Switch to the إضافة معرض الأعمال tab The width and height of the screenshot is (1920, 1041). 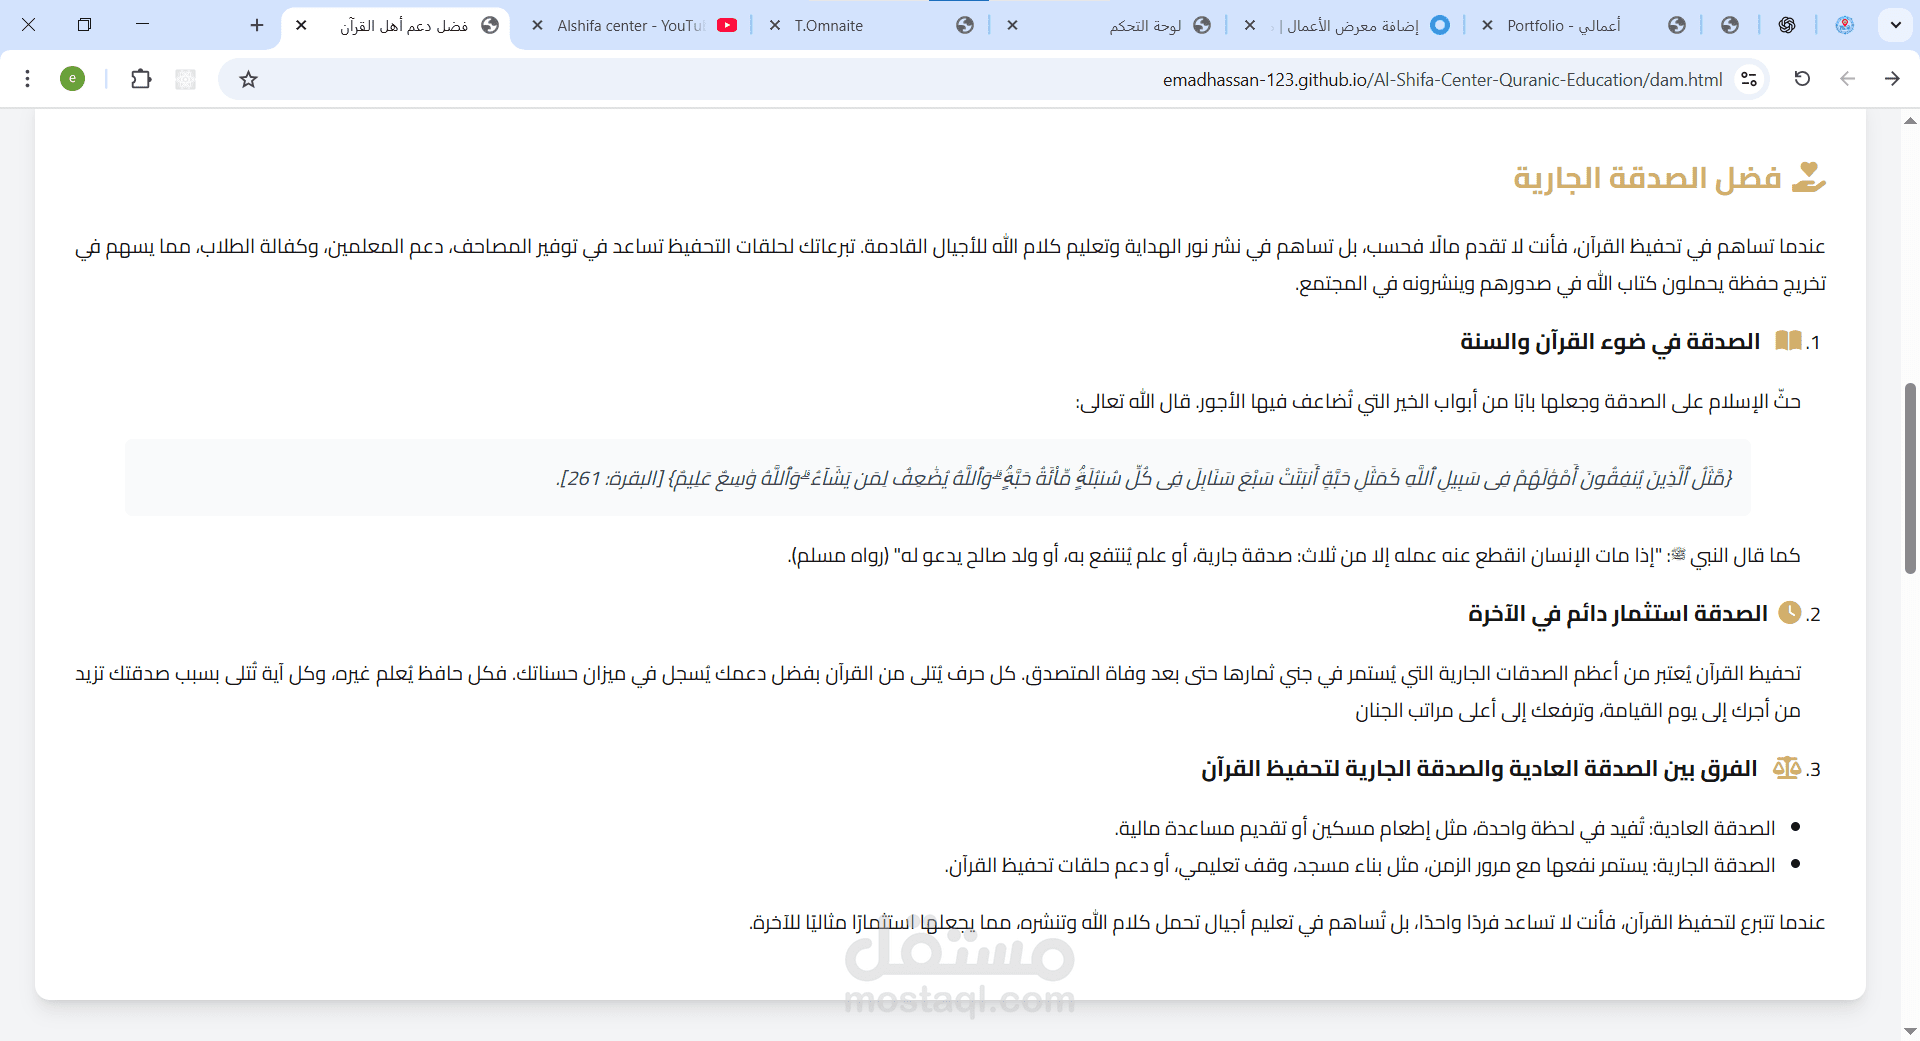coord(1347,25)
